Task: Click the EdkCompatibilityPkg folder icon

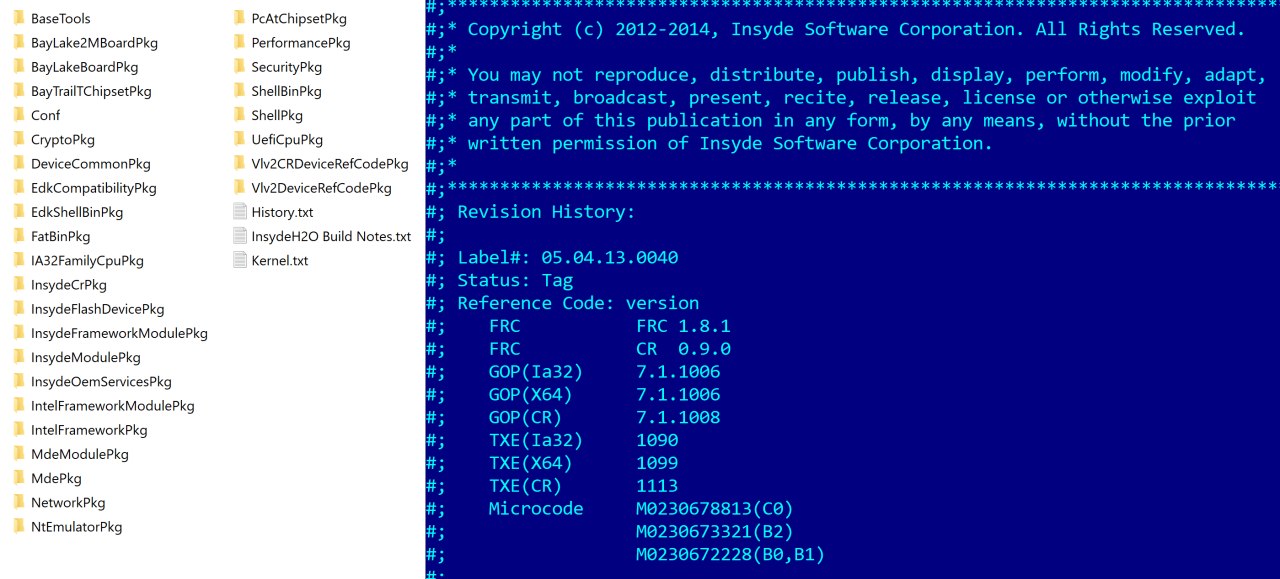Action: pos(18,187)
